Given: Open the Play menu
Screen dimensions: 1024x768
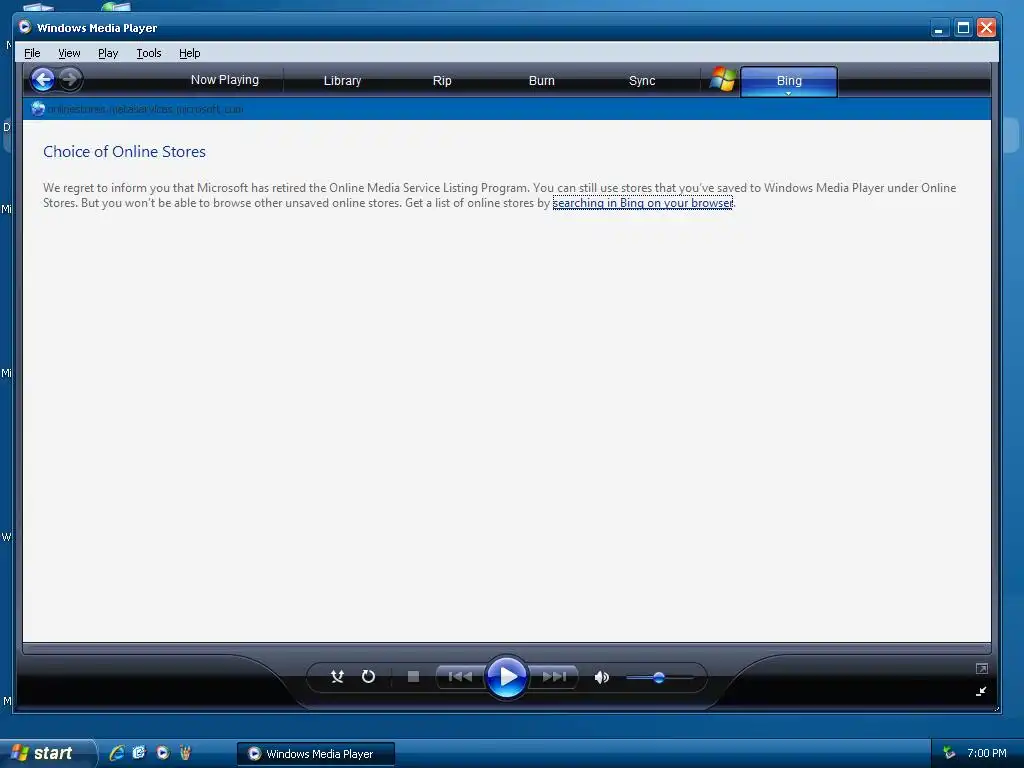Looking at the screenshot, I should (108, 53).
